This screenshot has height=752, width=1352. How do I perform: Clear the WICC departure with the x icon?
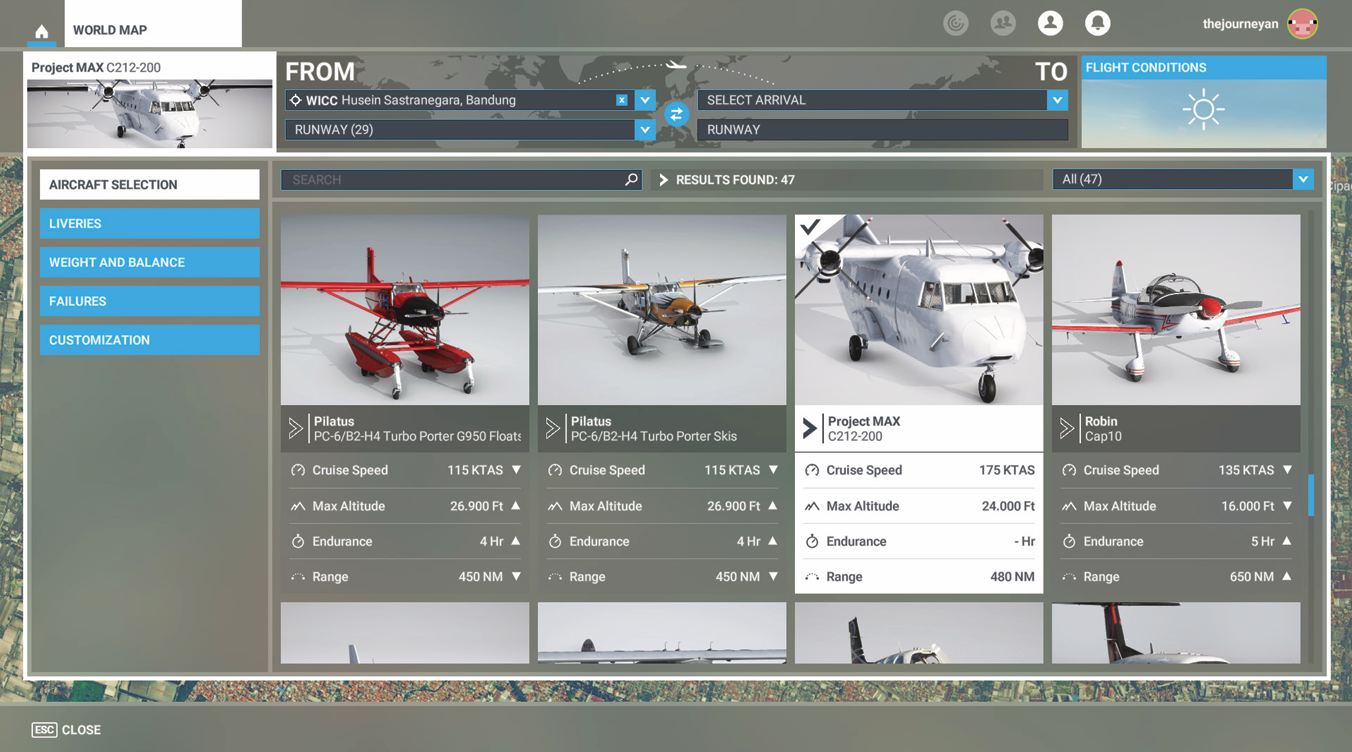(x=622, y=100)
